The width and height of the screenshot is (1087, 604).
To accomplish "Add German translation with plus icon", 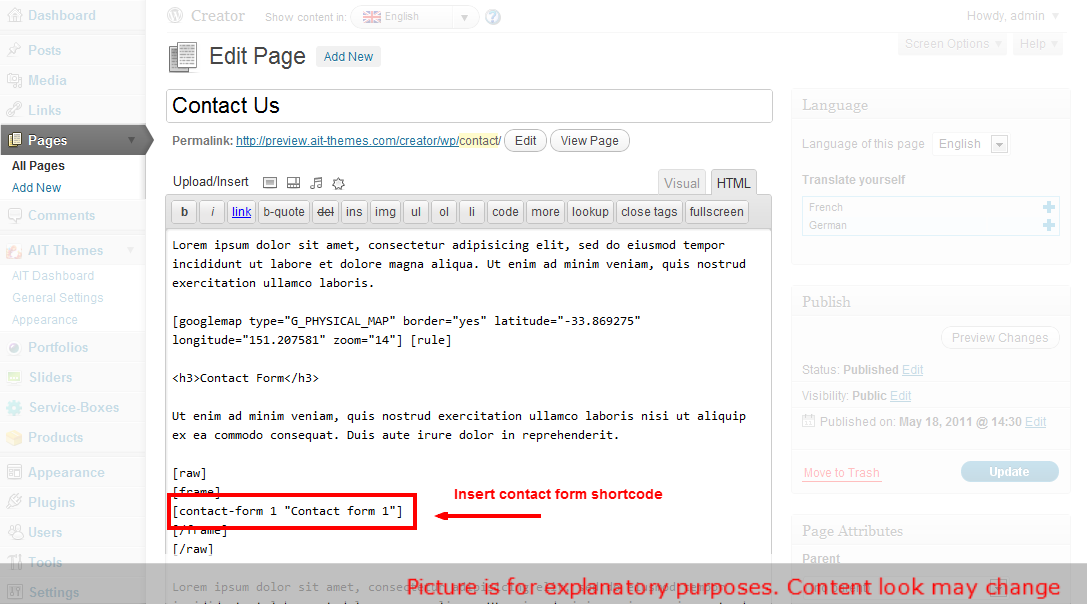I will (x=1048, y=225).
